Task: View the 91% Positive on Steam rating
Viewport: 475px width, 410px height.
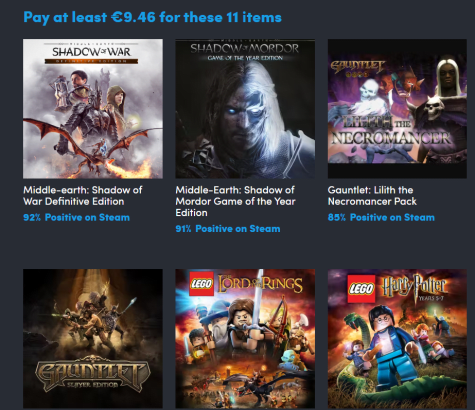Action: (228, 229)
